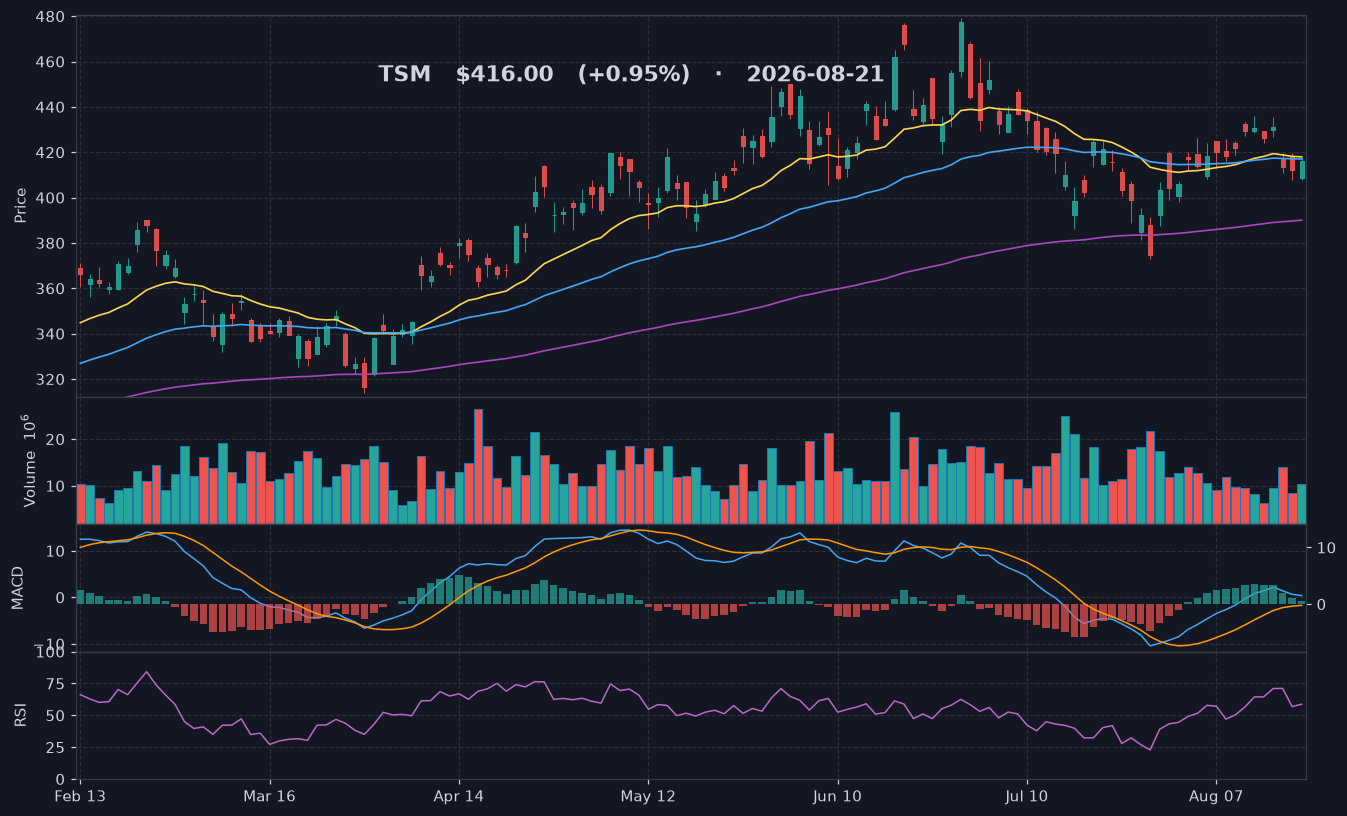Select the RSI axis label
Screen dimensions: 1347x816
21,715
